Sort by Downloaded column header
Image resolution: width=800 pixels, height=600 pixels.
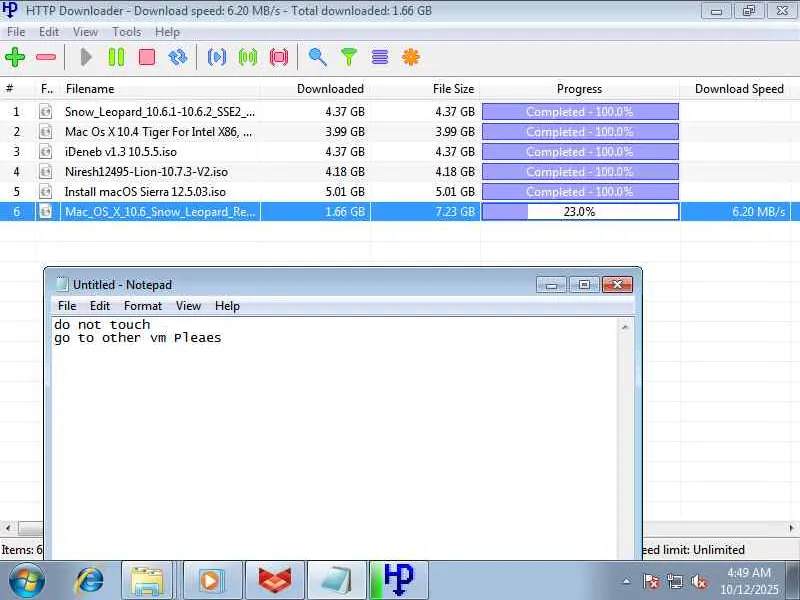click(315, 89)
